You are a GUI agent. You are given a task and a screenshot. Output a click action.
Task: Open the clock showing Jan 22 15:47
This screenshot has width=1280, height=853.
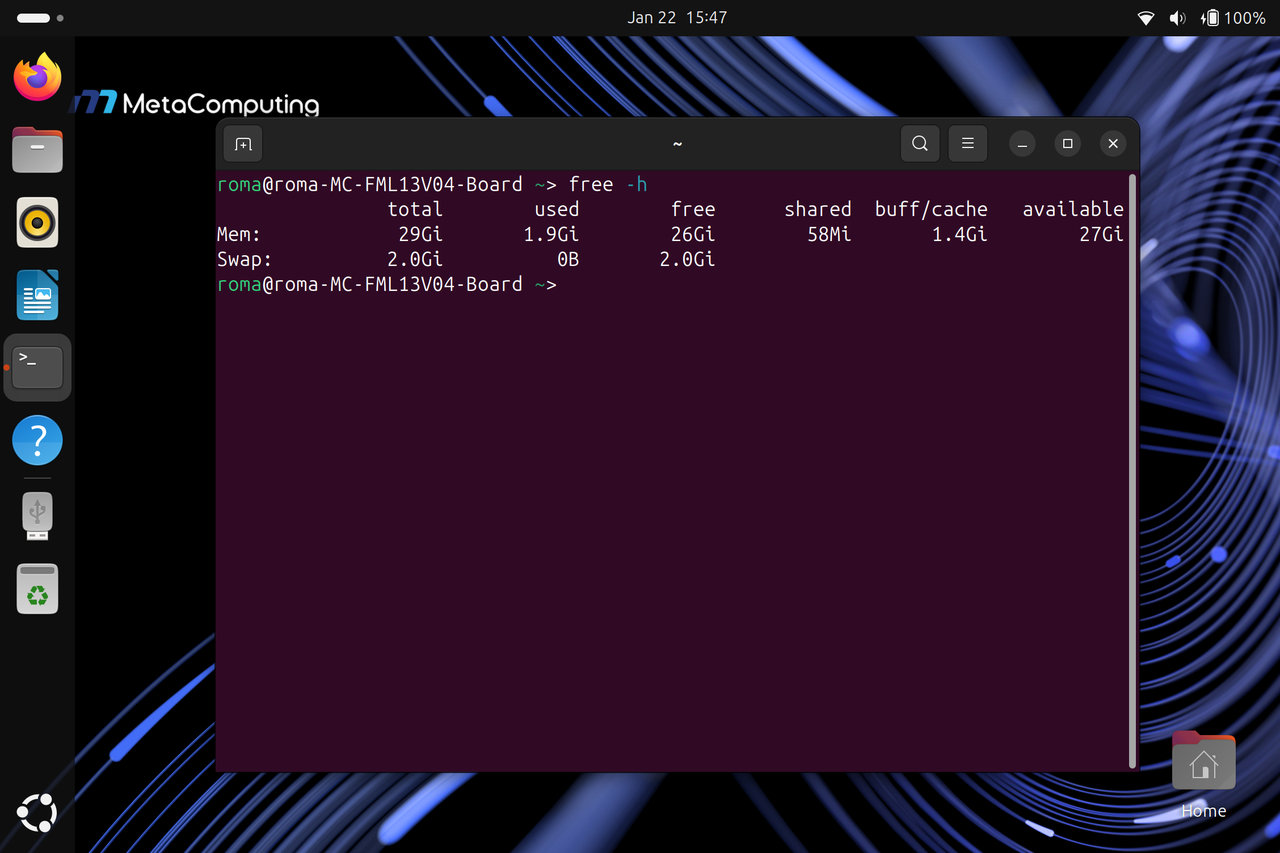point(677,18)
